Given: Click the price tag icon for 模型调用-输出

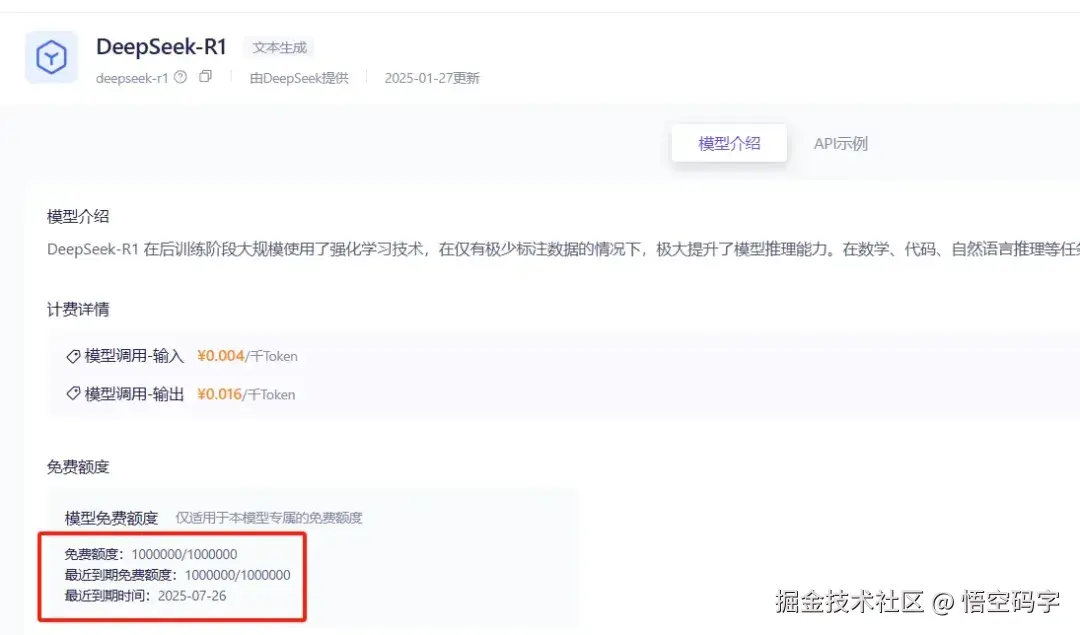Looking at the screenshot, I should pos(73,394).
